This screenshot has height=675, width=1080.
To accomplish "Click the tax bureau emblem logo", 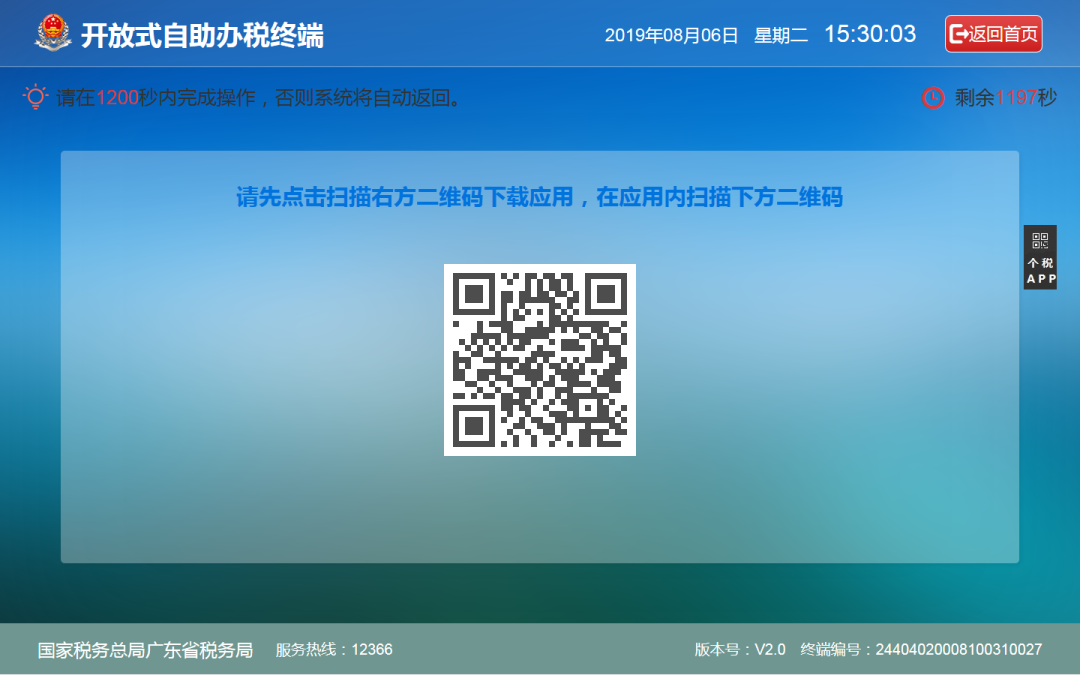I will tap(53, 34).
